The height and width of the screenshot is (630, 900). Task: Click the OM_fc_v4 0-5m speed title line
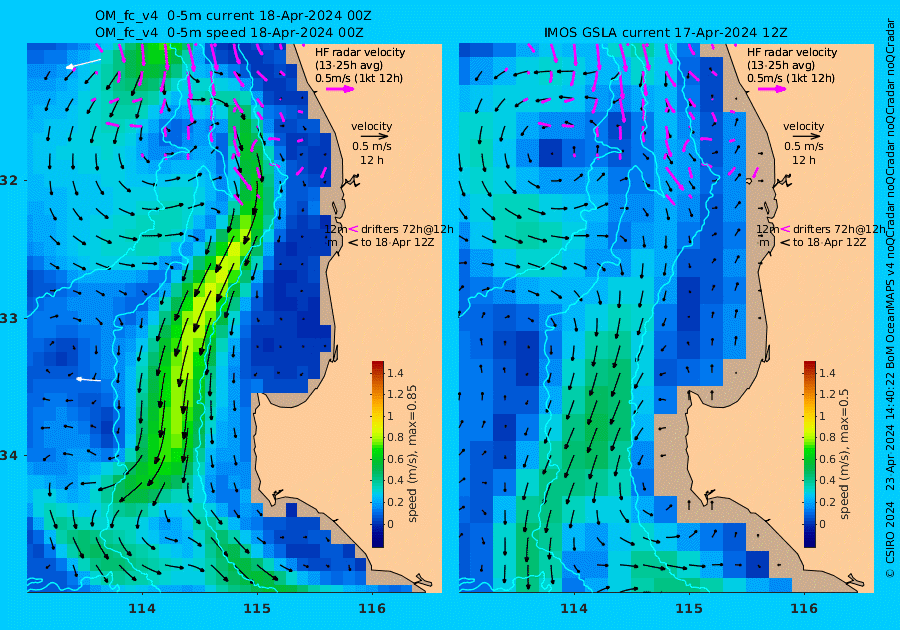tap(229, 33)
